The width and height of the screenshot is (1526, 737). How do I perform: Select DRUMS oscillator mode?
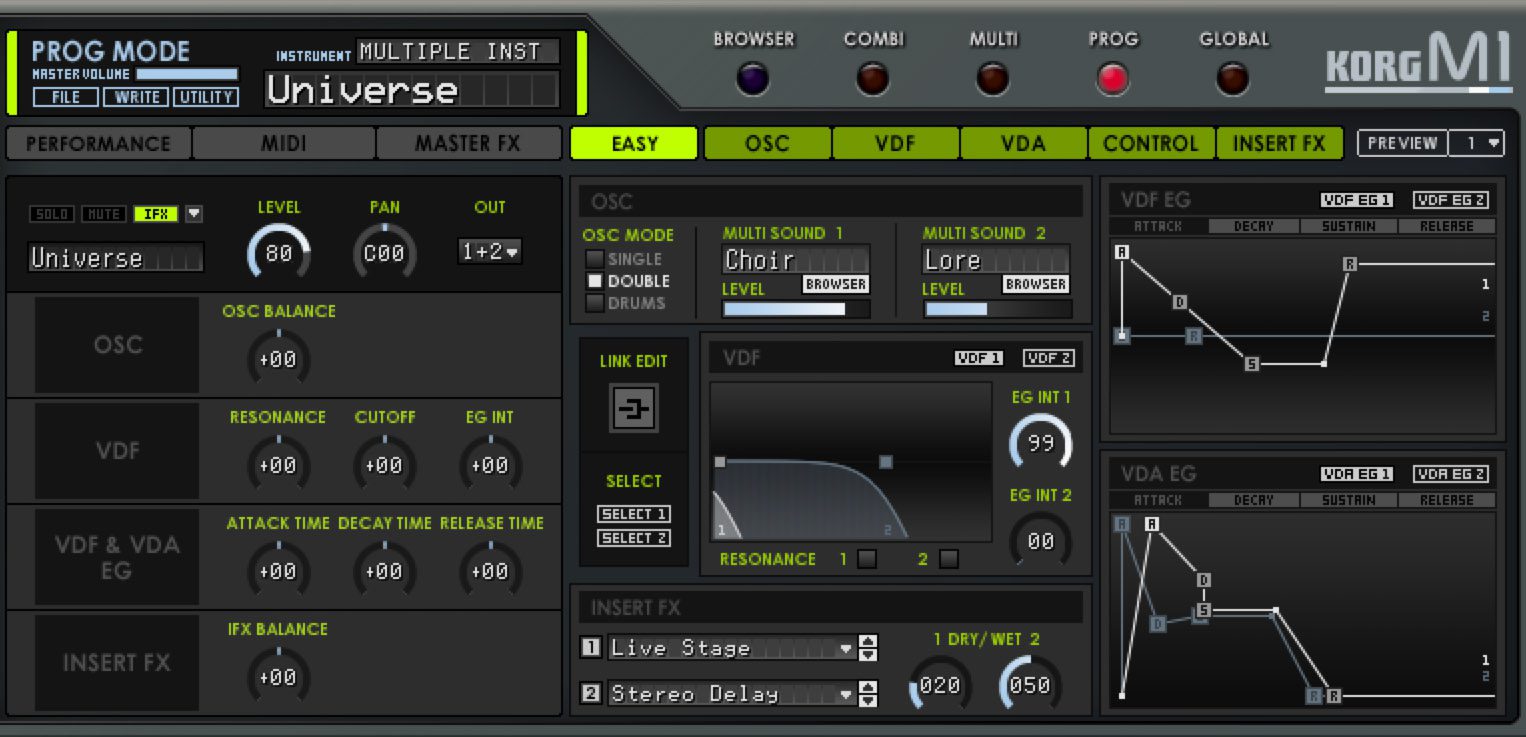[x=595, y=303]
